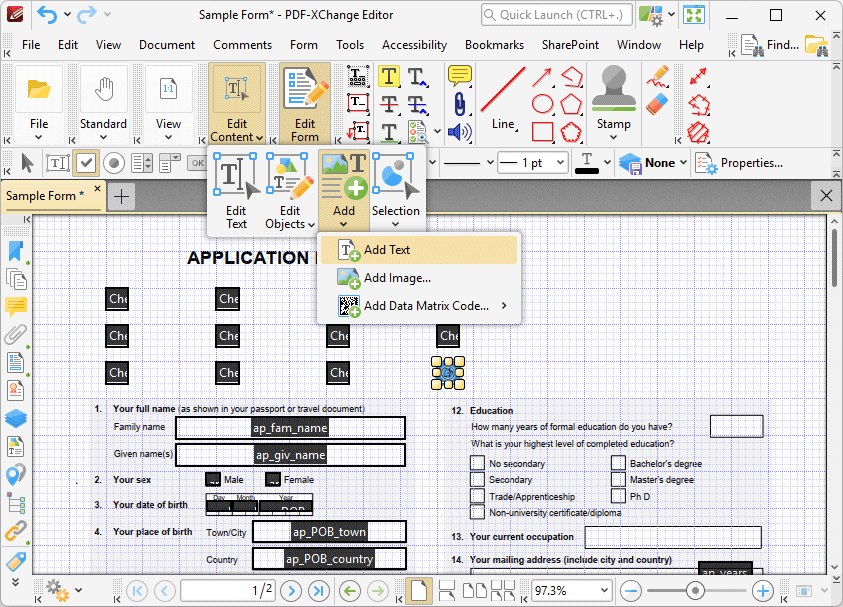Image resolution: width=843 pixels, height=607 pixels.
Task: Expand the Stamp tool dropdown
Action: (613, 137)
